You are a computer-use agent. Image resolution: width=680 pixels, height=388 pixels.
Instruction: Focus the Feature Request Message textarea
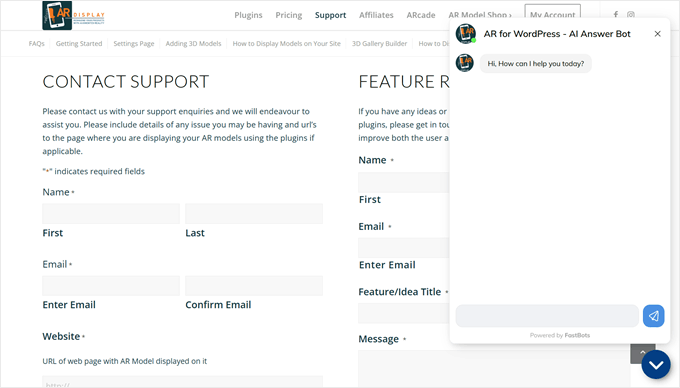[x=494, y=368]
